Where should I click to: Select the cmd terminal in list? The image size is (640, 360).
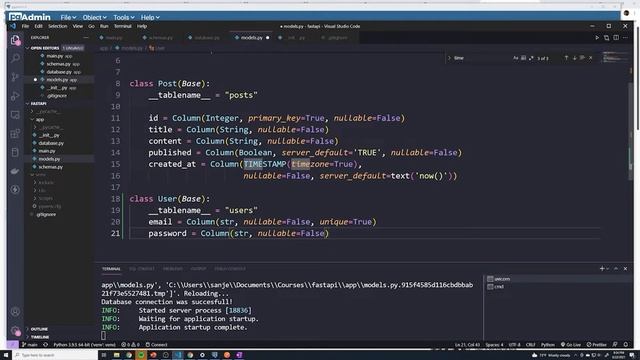(557, 287)
